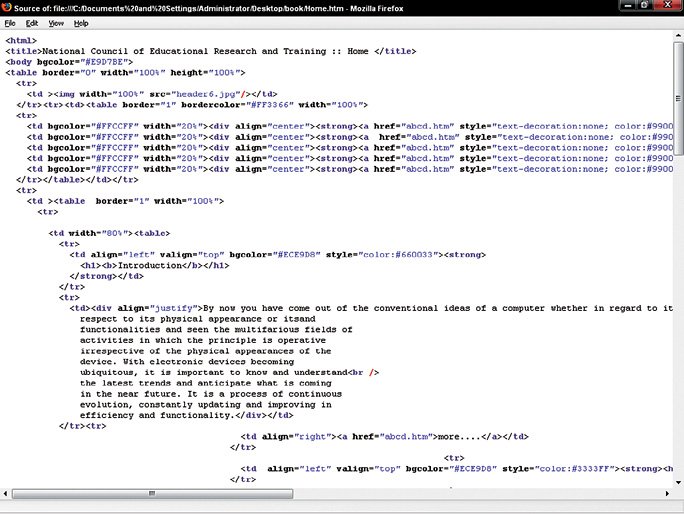684x514 pixels.
Task: Click the vertical scrollbar thumb
Action: pyautogui.click(x=678, y=98)
